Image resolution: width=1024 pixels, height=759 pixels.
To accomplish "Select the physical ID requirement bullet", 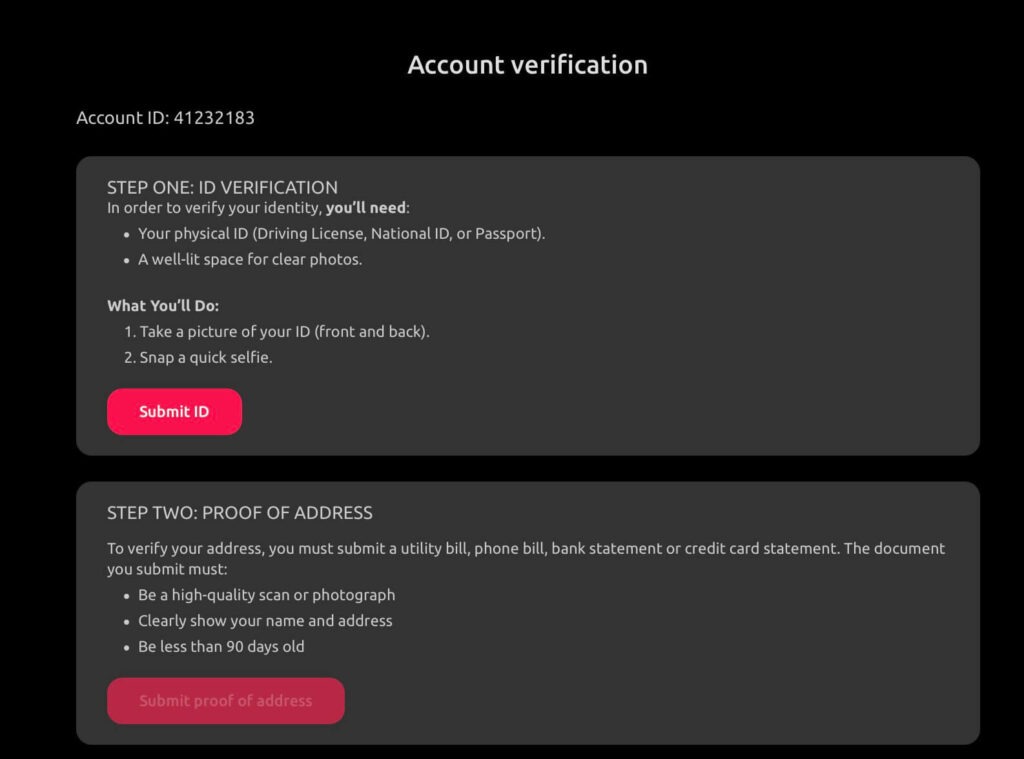I will (x=342, y=234).
